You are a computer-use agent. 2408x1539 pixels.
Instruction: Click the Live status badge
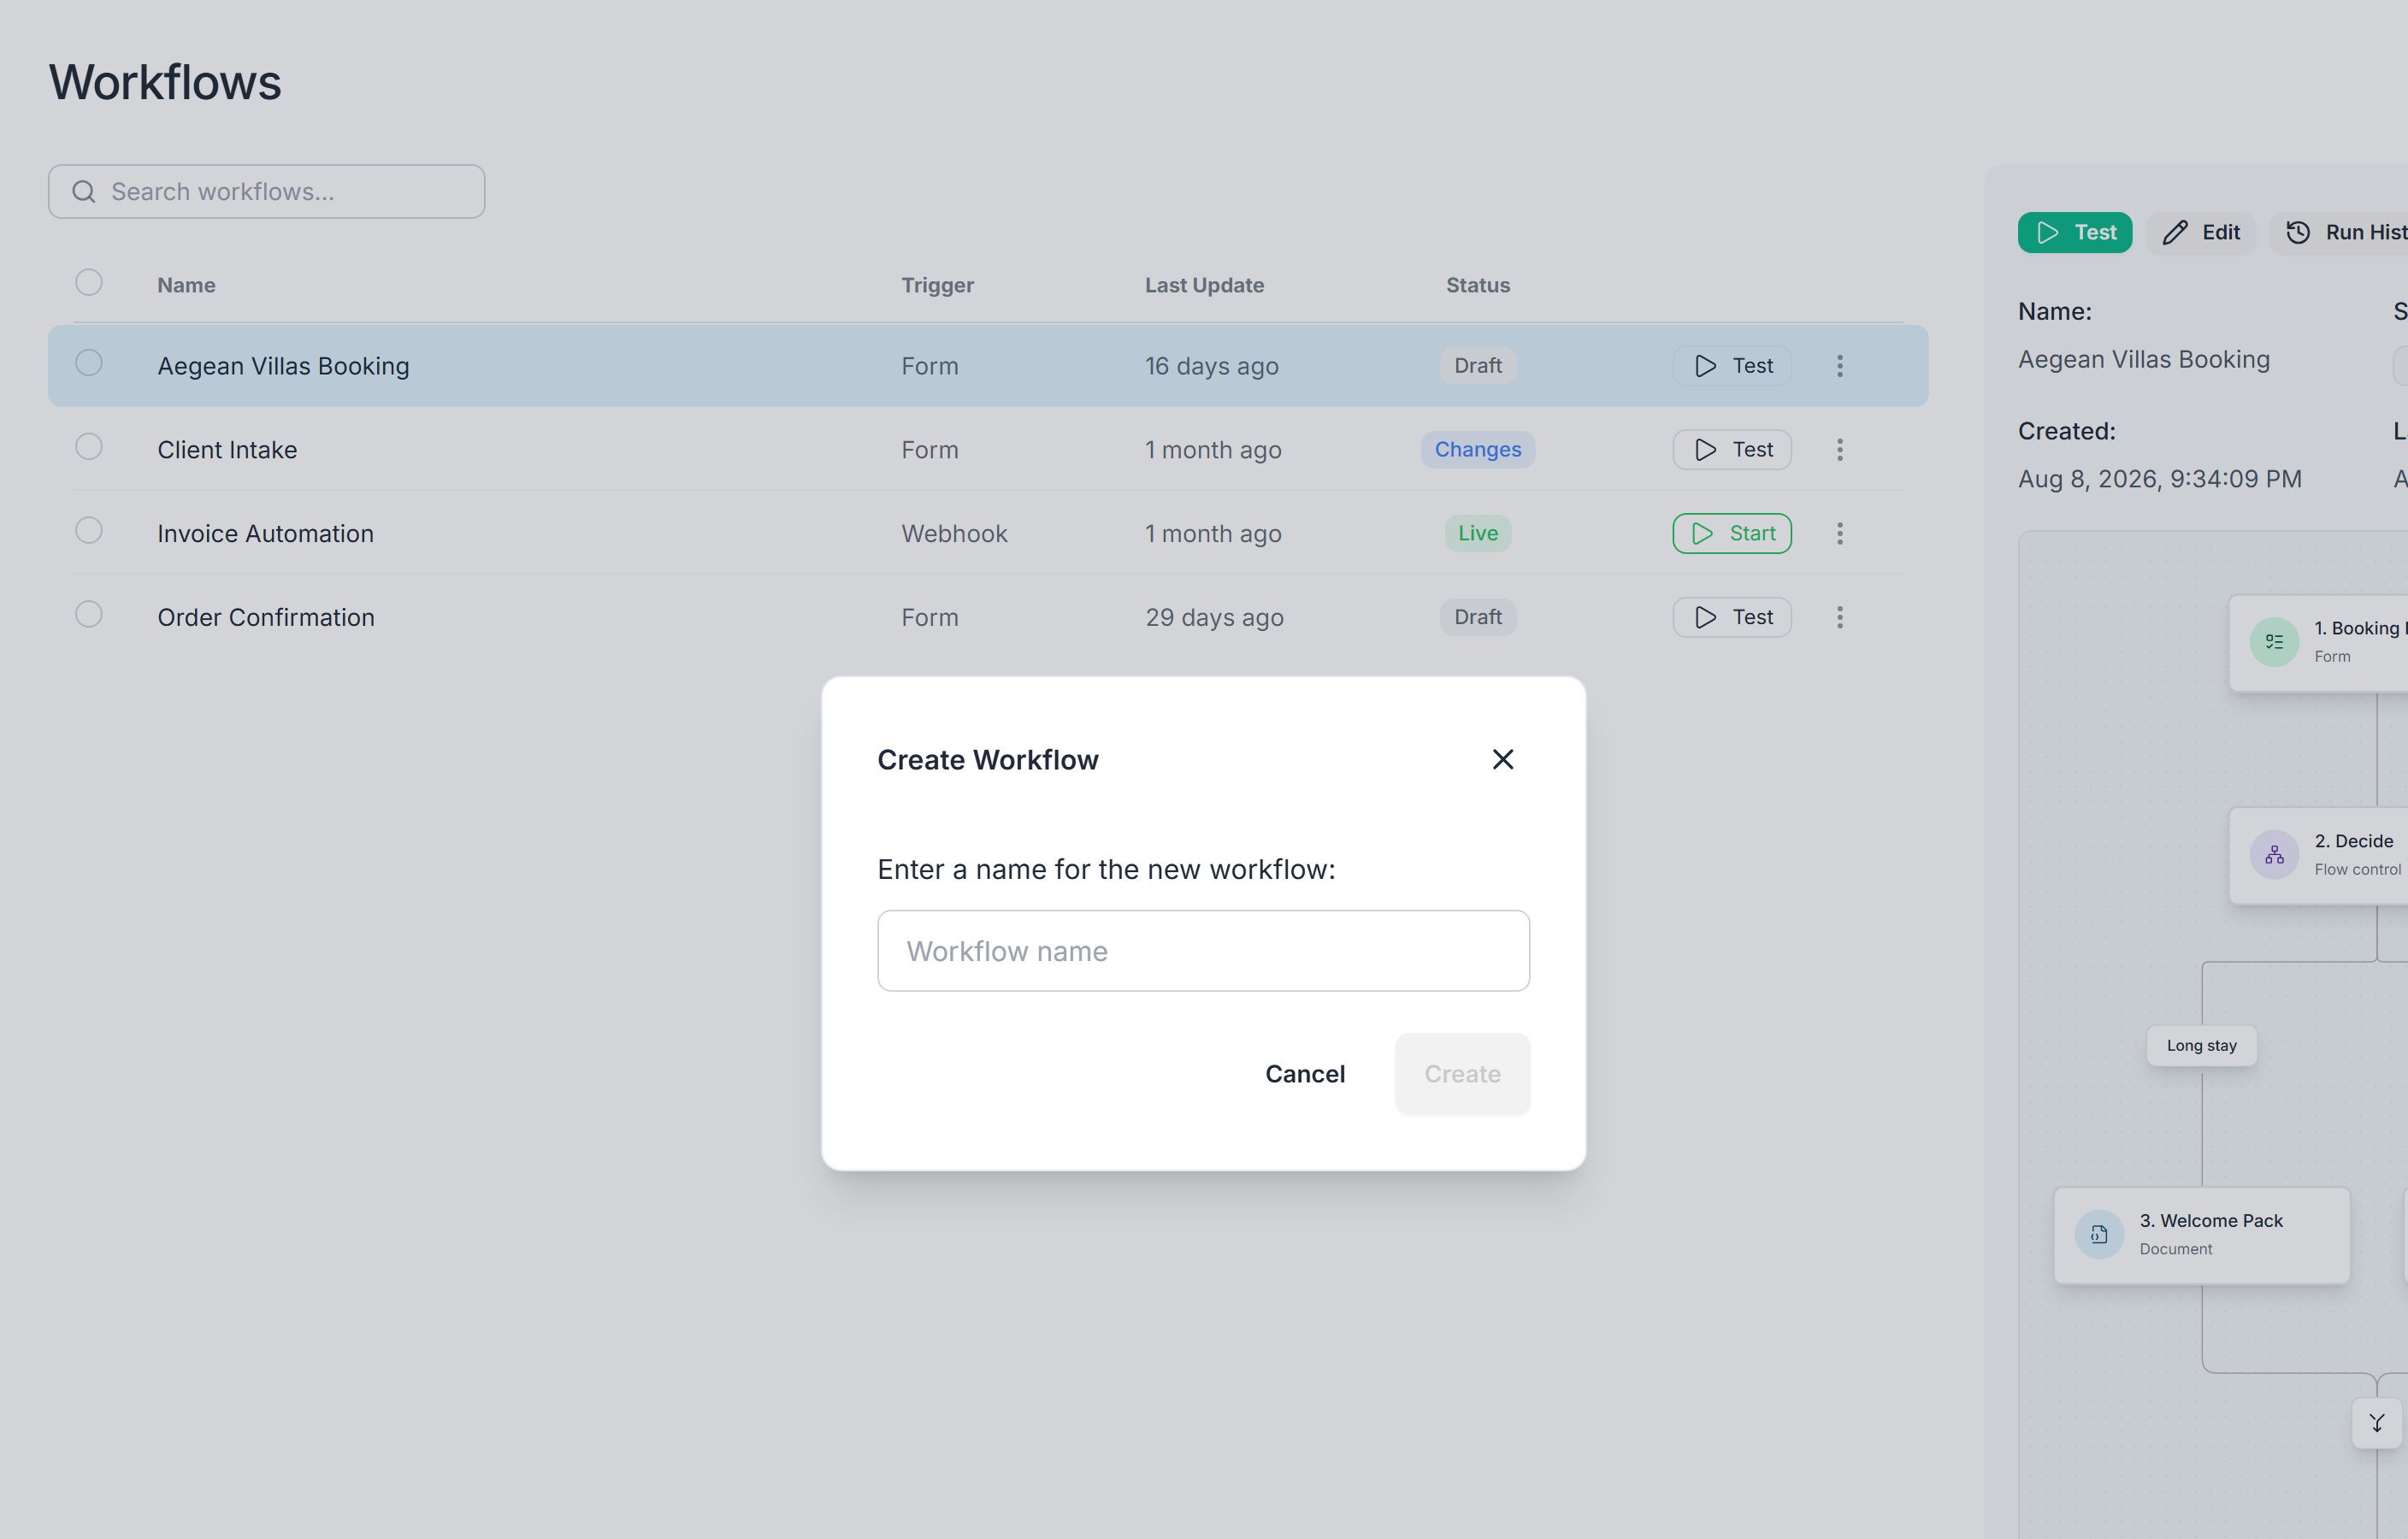1477,533
